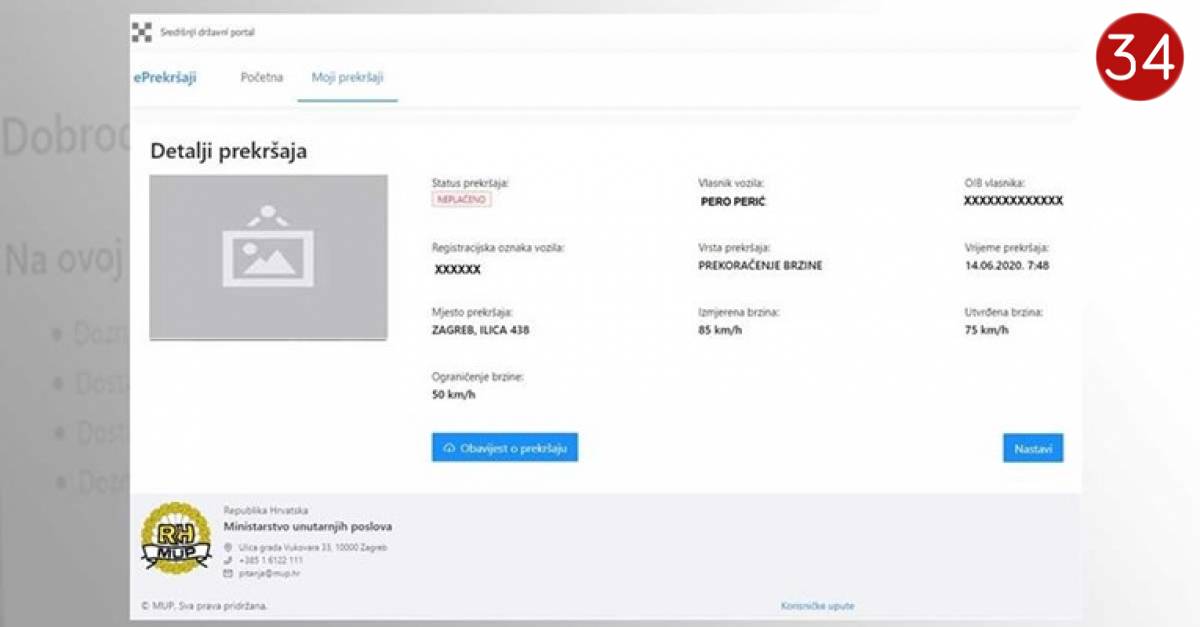Click the envelope email icon in footer
The image size is (1200, 627).
pyautogui.click(x=228, y=574)
